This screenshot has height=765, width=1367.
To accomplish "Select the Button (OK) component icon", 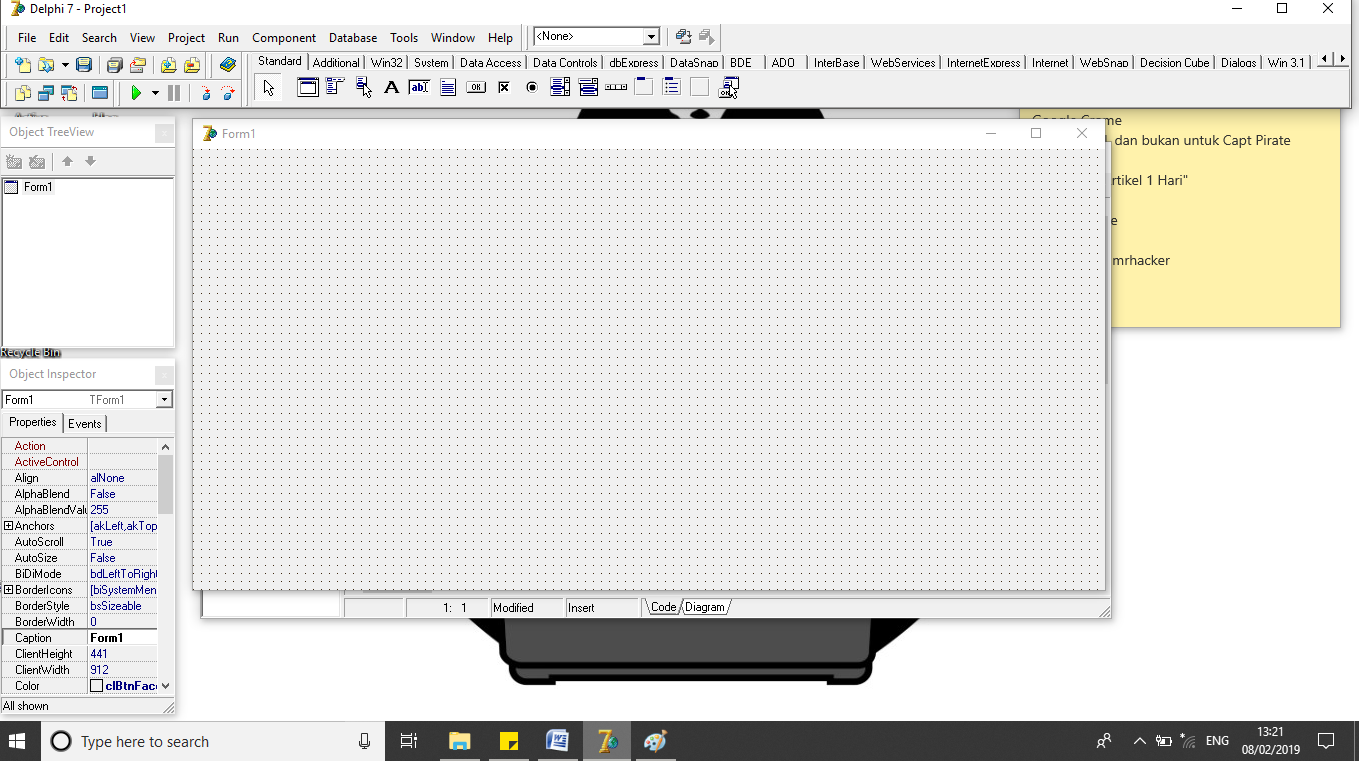I will click(476, 88).
